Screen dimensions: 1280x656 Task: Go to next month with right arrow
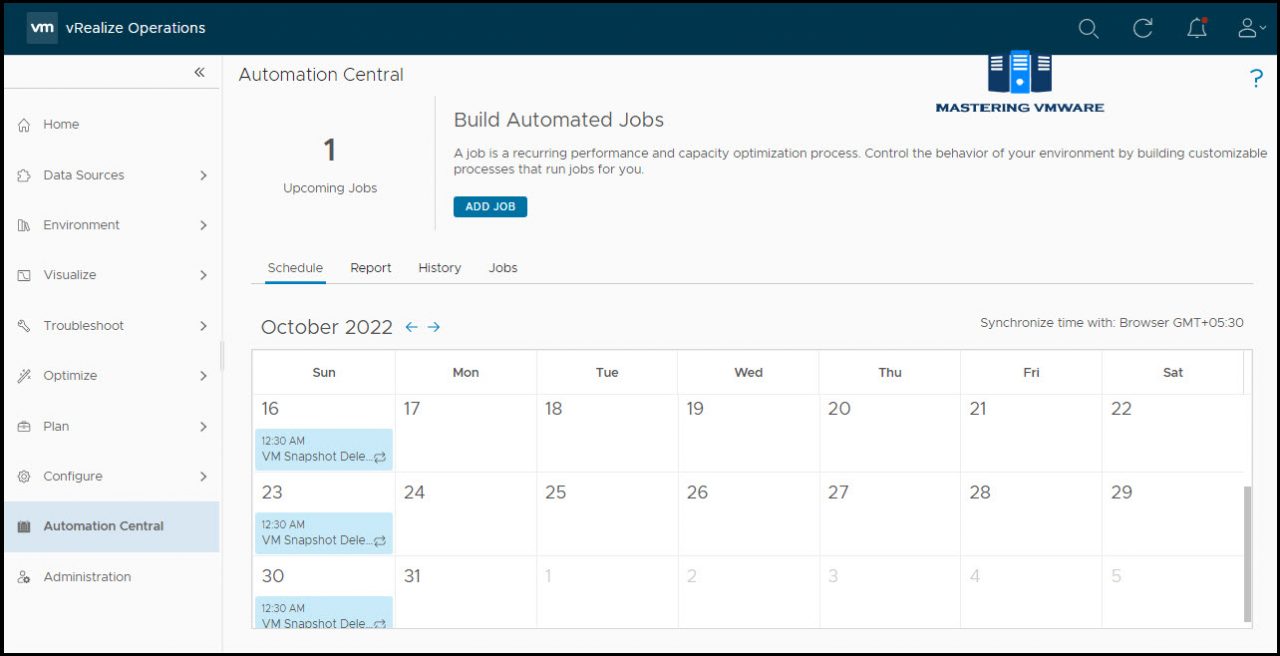434,327
